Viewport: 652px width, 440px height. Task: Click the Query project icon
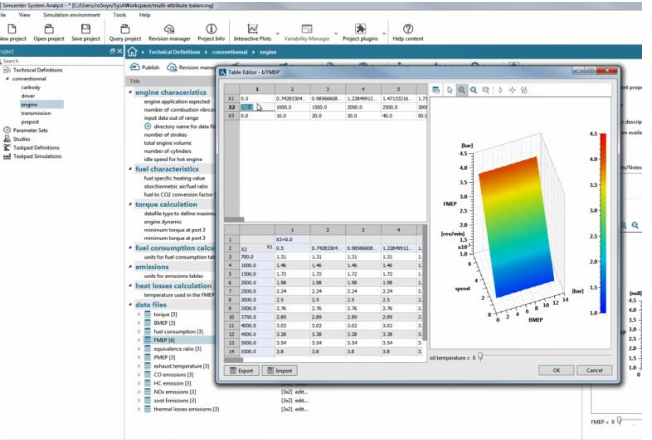pyautogui.click(x=126, y=29)
